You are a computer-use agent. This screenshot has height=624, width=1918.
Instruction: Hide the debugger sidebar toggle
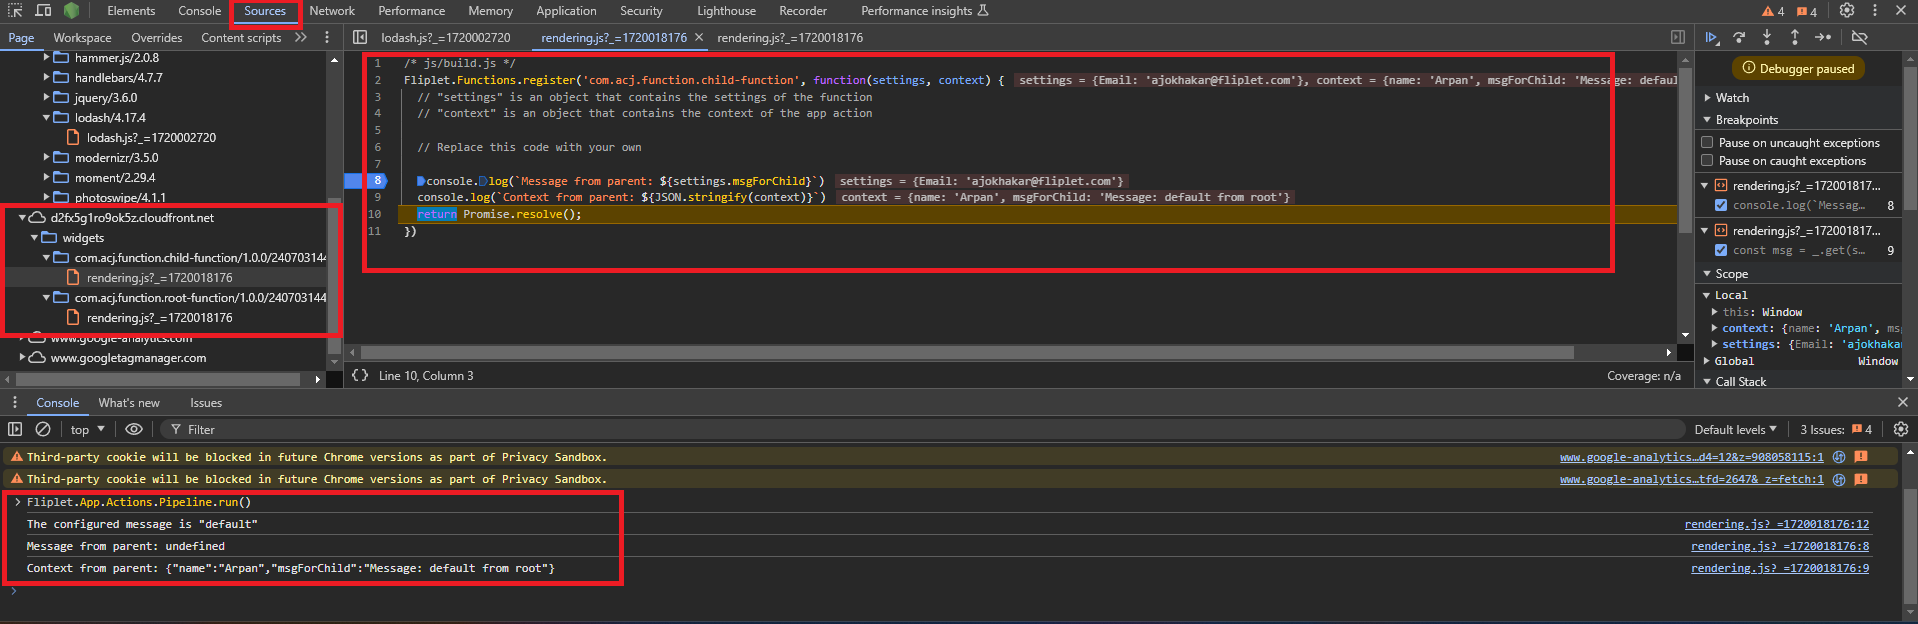[1678, 38]
